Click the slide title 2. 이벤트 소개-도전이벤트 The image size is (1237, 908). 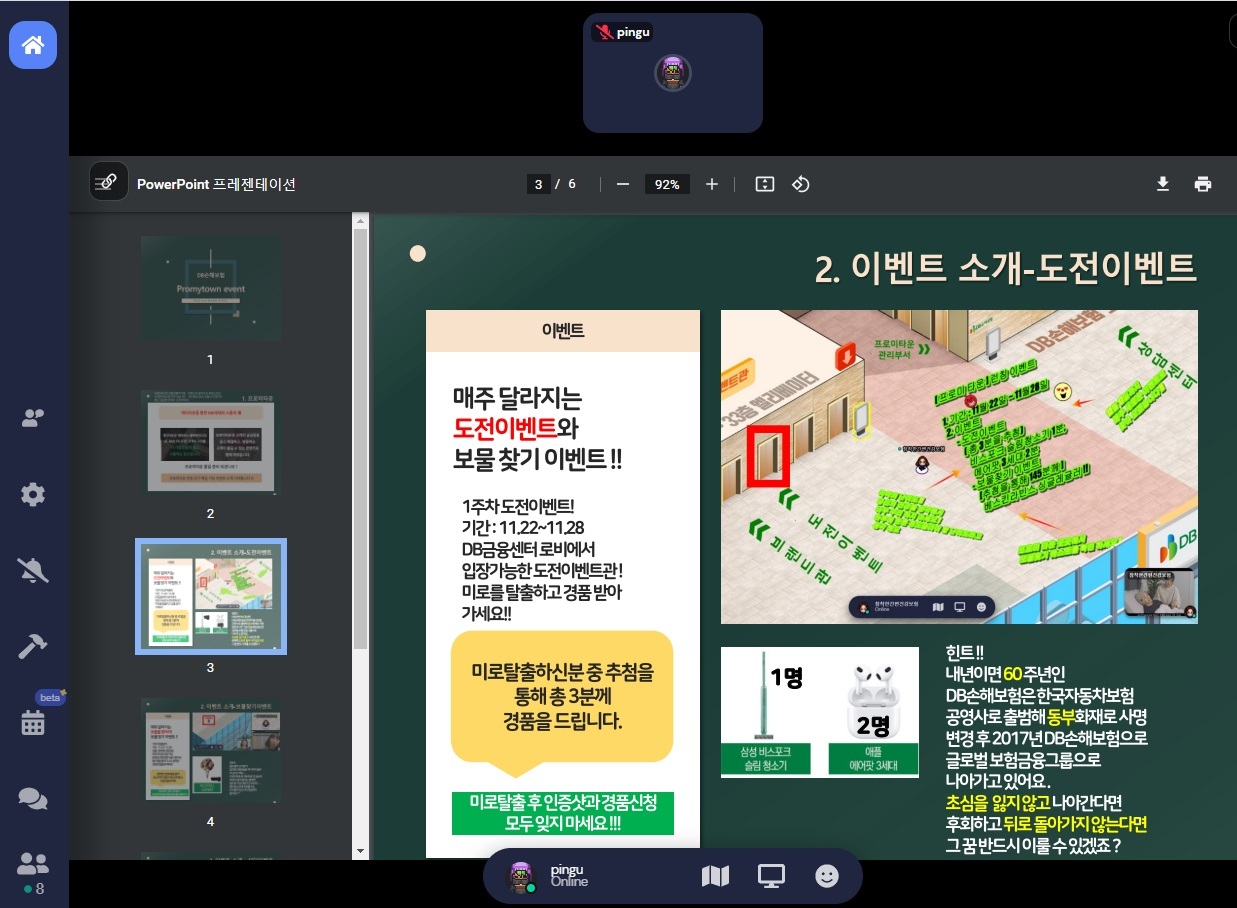1006,268
